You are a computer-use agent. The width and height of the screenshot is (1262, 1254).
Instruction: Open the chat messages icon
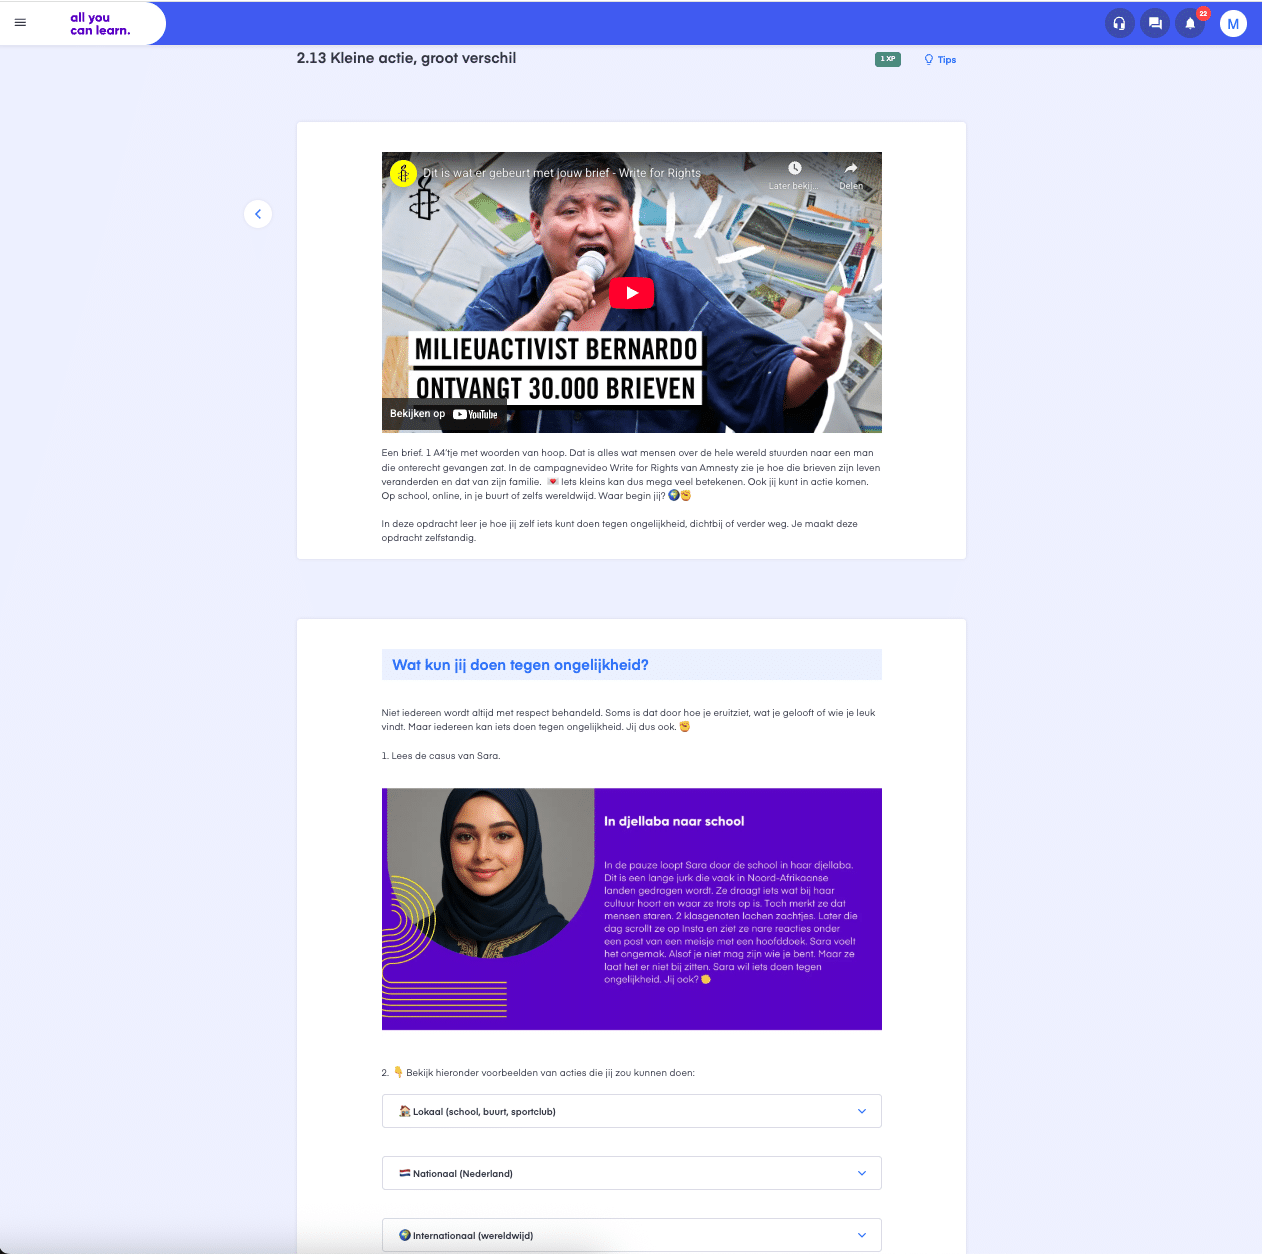(x=1155, y=23)
